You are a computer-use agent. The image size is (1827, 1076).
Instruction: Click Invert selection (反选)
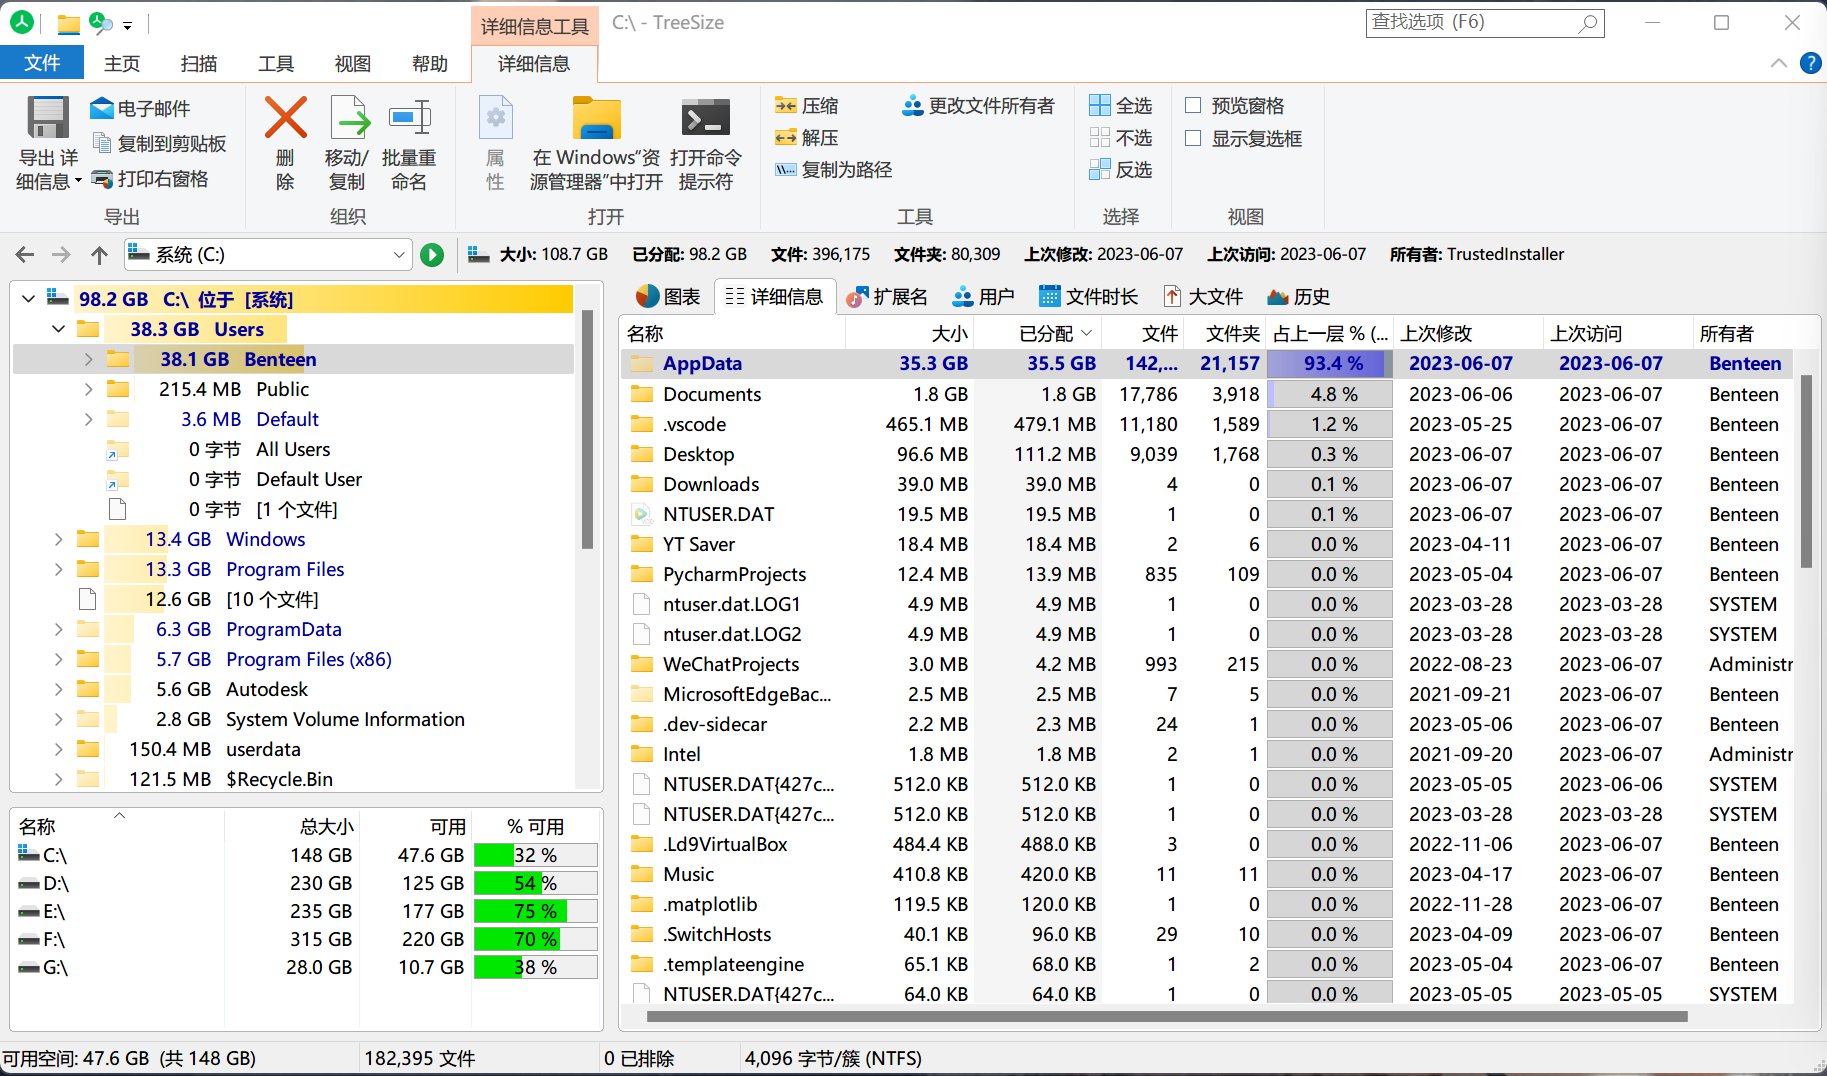(x=1121, y=169)
